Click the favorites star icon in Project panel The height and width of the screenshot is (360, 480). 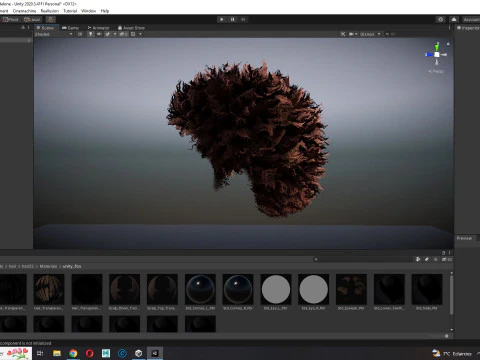[435, 259]
